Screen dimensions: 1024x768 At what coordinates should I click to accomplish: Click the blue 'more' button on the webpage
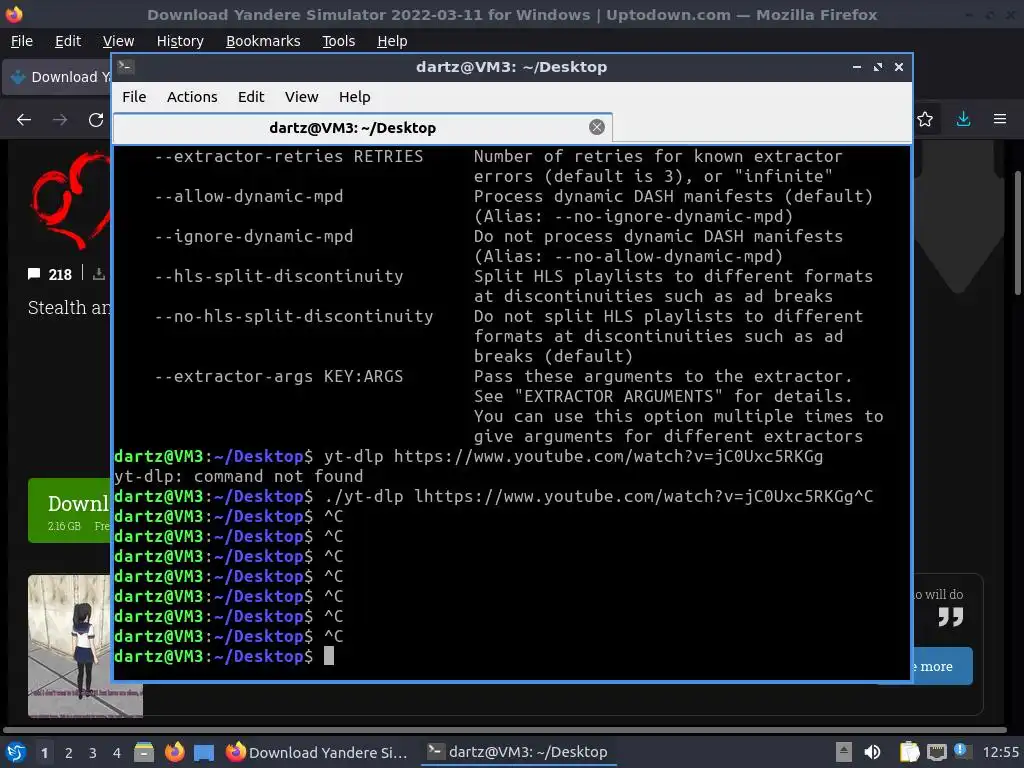tap(942, 666)
